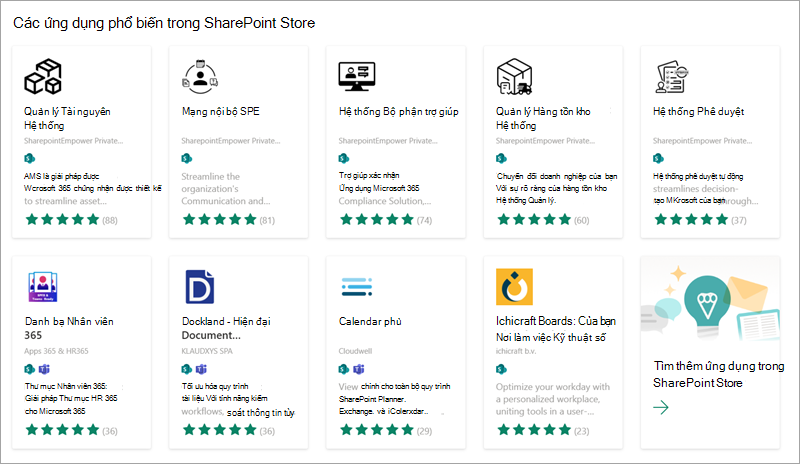The width and height of the screenshot is (800, 464).
Task: Click SharePoint badge on Hệ thống Phê duyệt card
Action: pyautogui.click(x=658, y=158)
